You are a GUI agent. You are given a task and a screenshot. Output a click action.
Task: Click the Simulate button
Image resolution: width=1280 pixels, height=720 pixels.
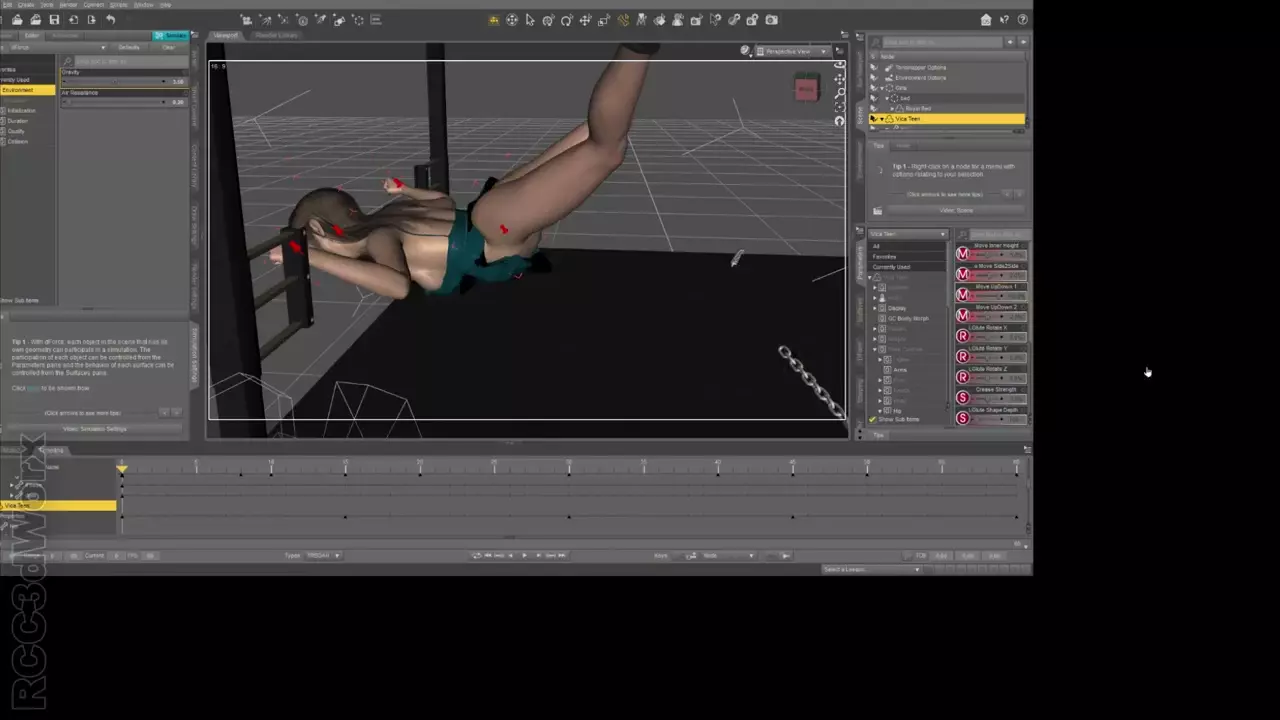(171, 35)
